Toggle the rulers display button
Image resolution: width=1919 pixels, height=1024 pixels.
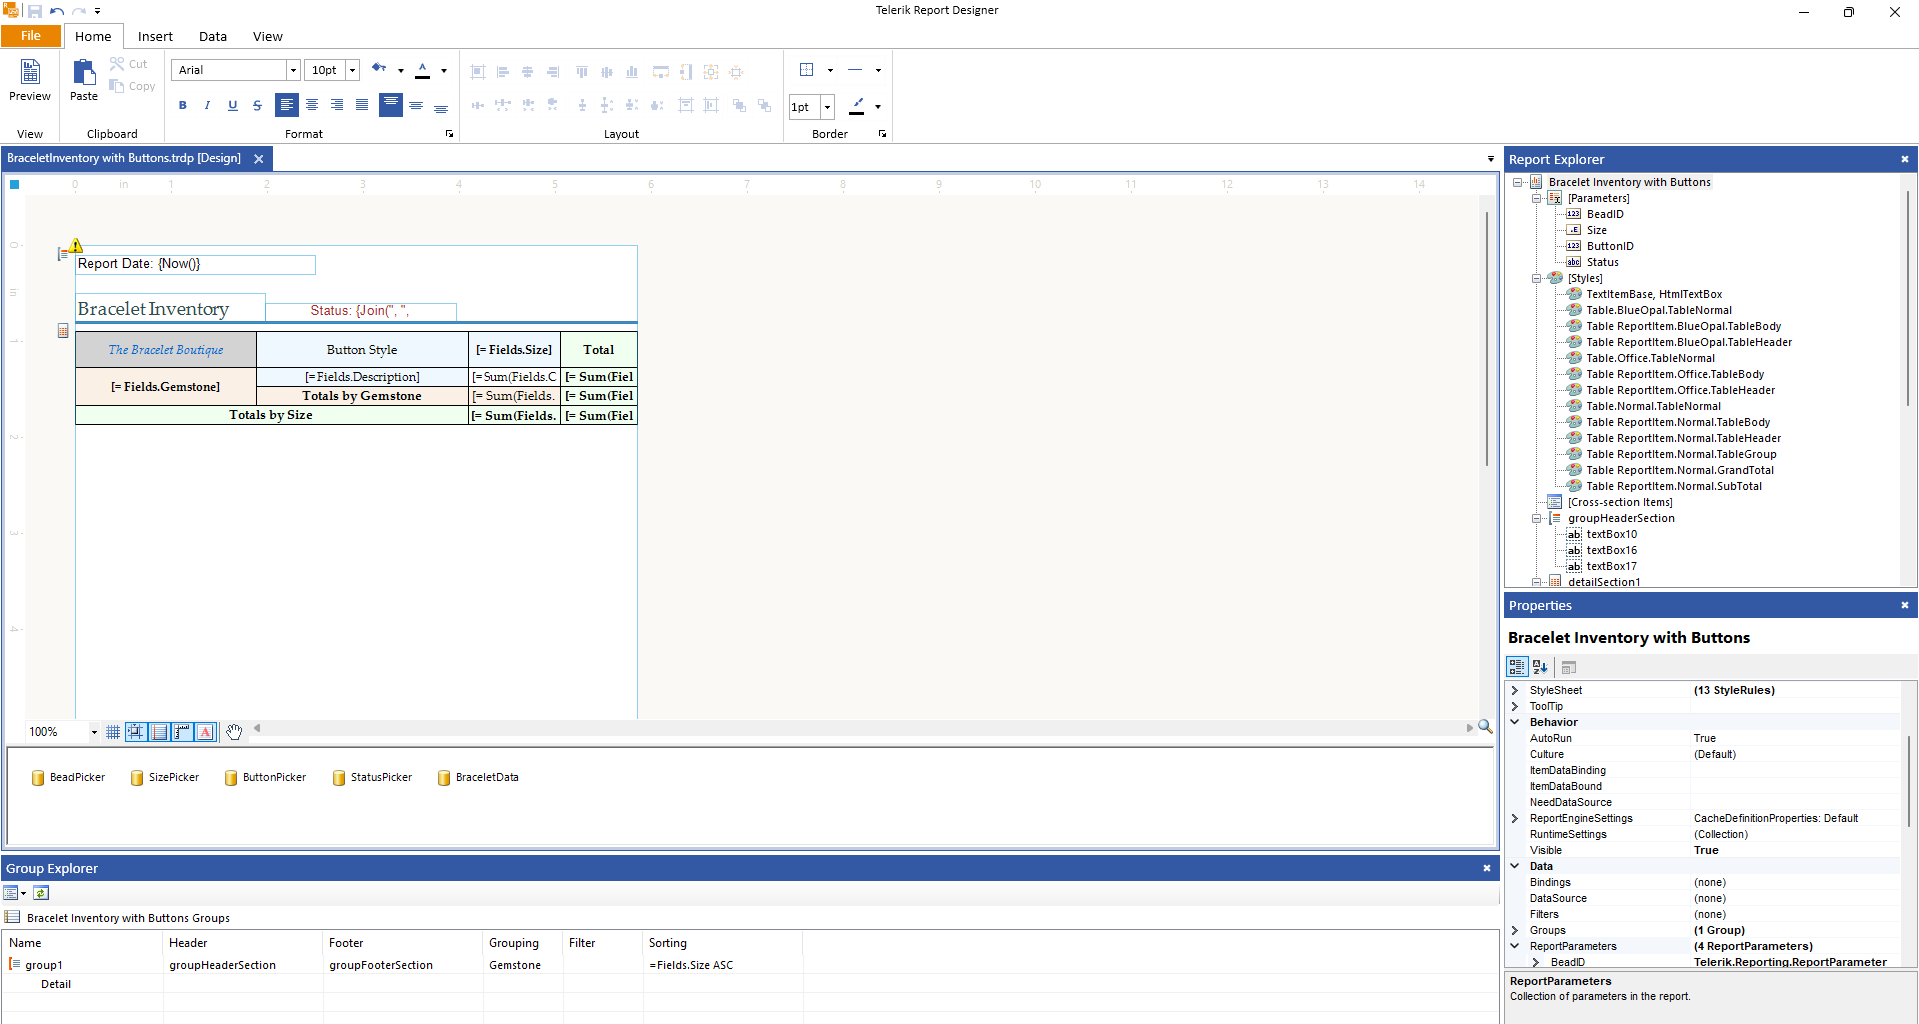tap(182, 732)
